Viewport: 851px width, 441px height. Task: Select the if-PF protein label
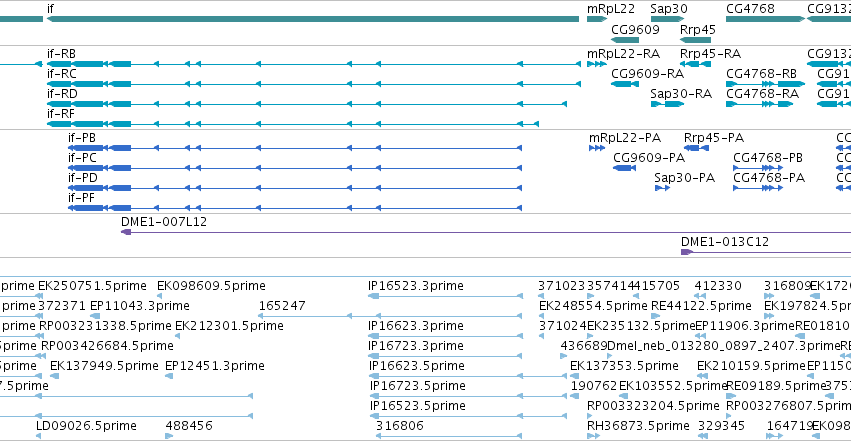pos(81,198)
